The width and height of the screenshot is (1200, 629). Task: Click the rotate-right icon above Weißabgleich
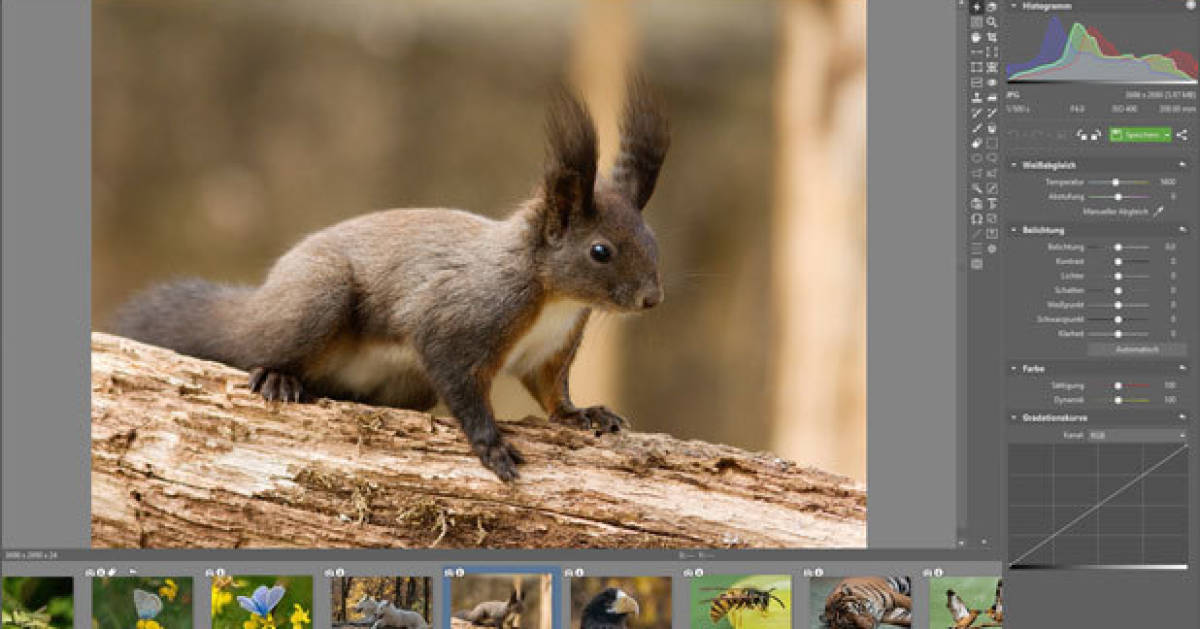click(1095, 135)
